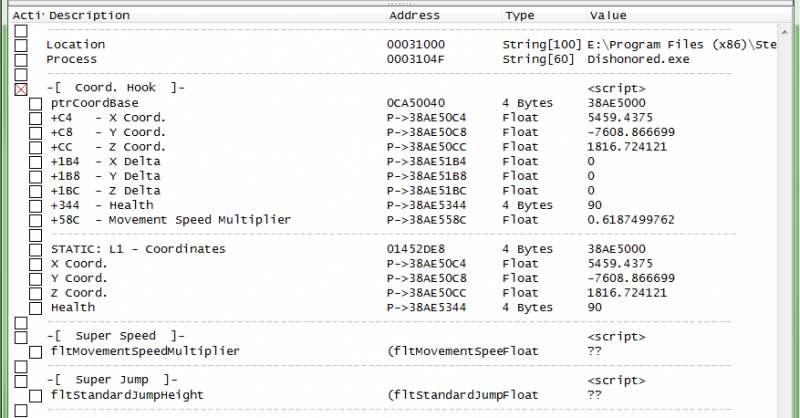800x418 pixels.
Task: Select the Process entry row
Action: 70,59
